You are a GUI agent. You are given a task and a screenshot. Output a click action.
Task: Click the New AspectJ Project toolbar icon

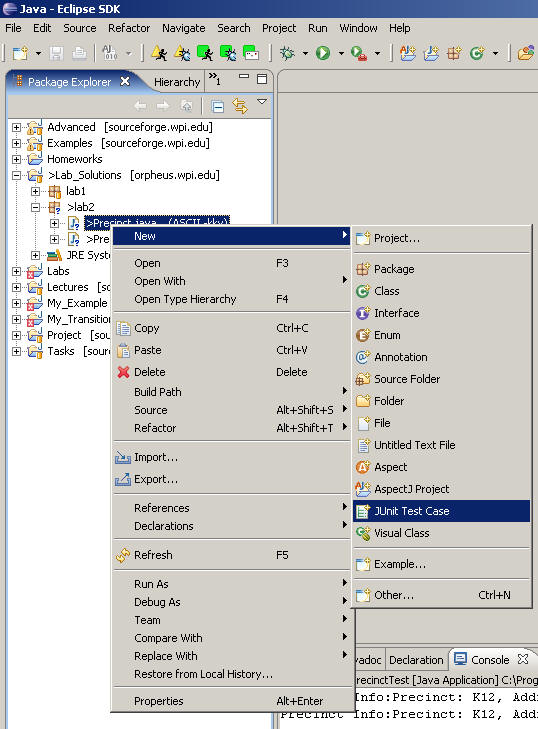408,53
